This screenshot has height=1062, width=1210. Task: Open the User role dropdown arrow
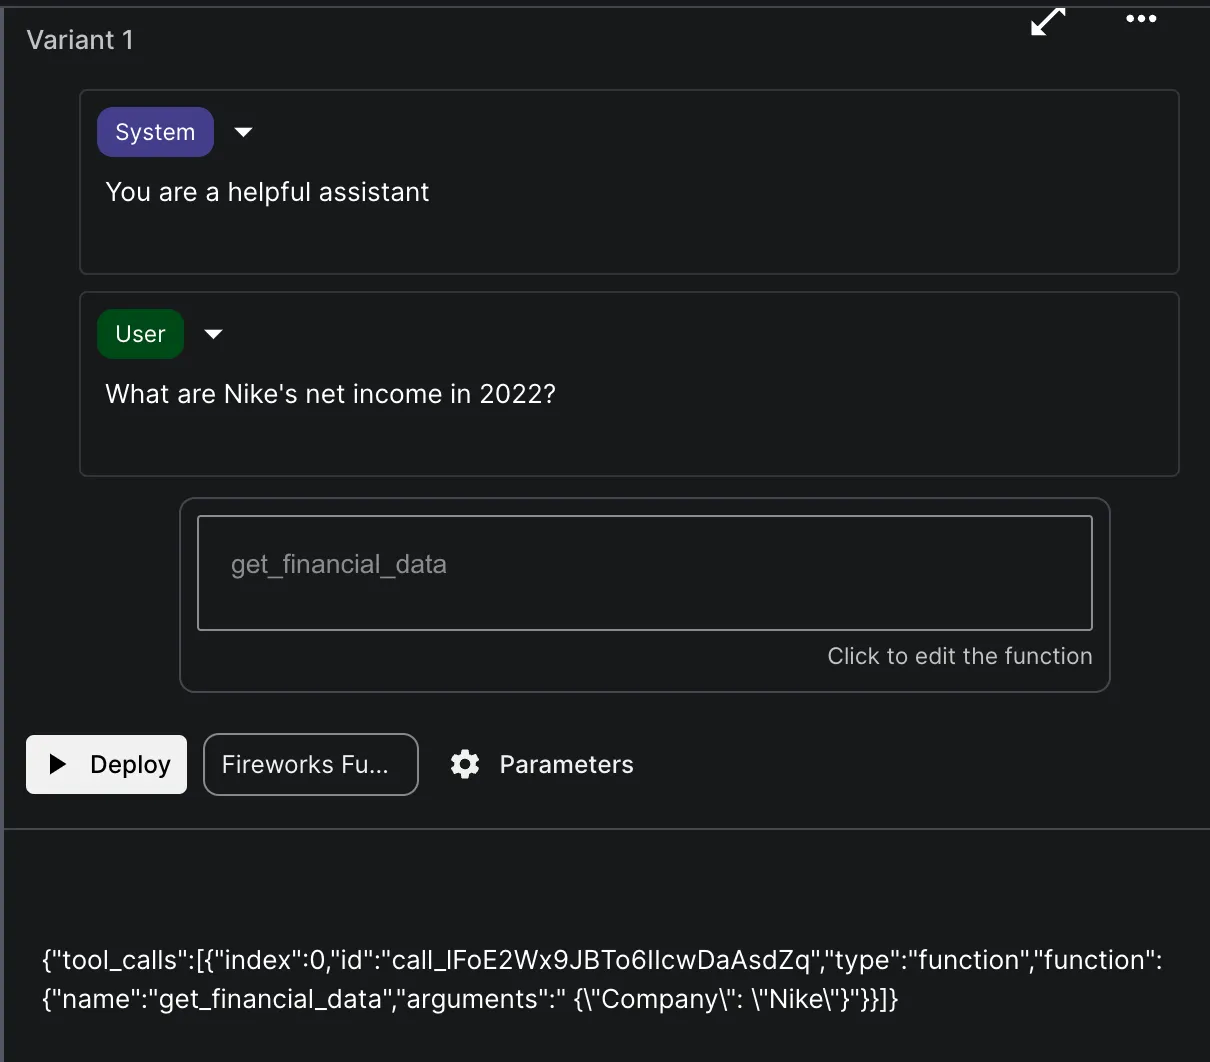(213, 334)
